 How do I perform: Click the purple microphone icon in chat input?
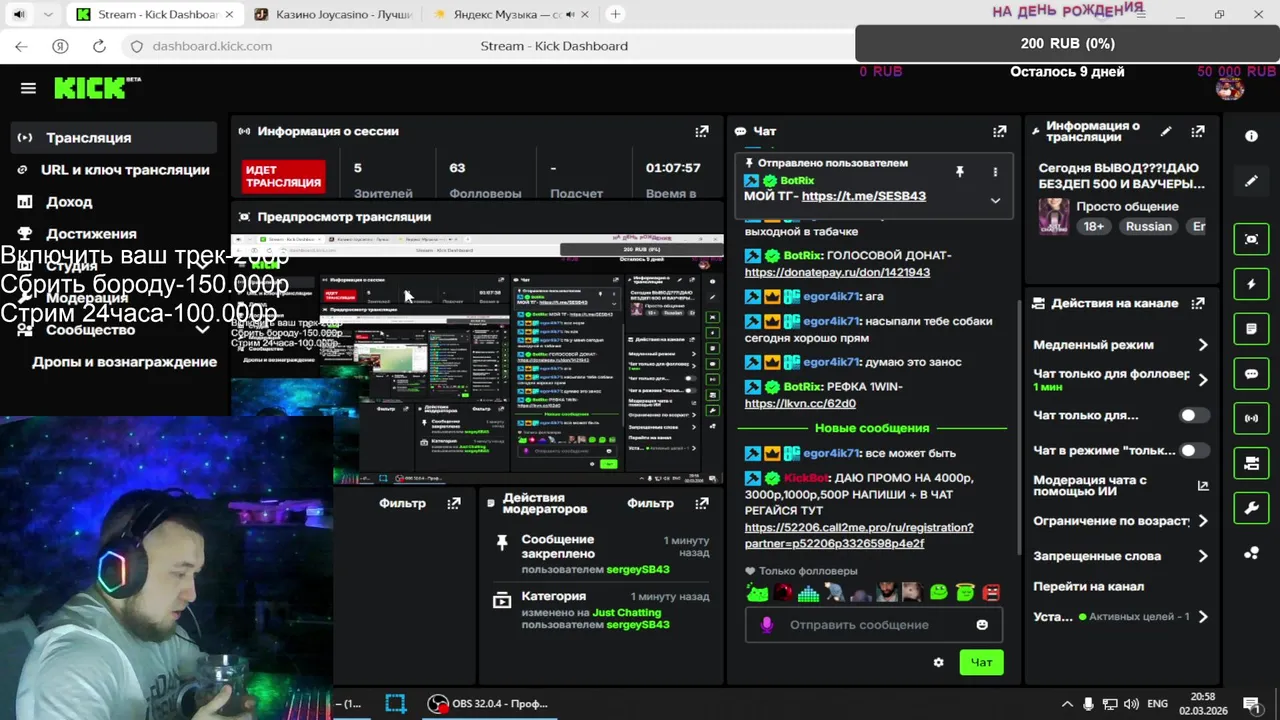point(767,625)
